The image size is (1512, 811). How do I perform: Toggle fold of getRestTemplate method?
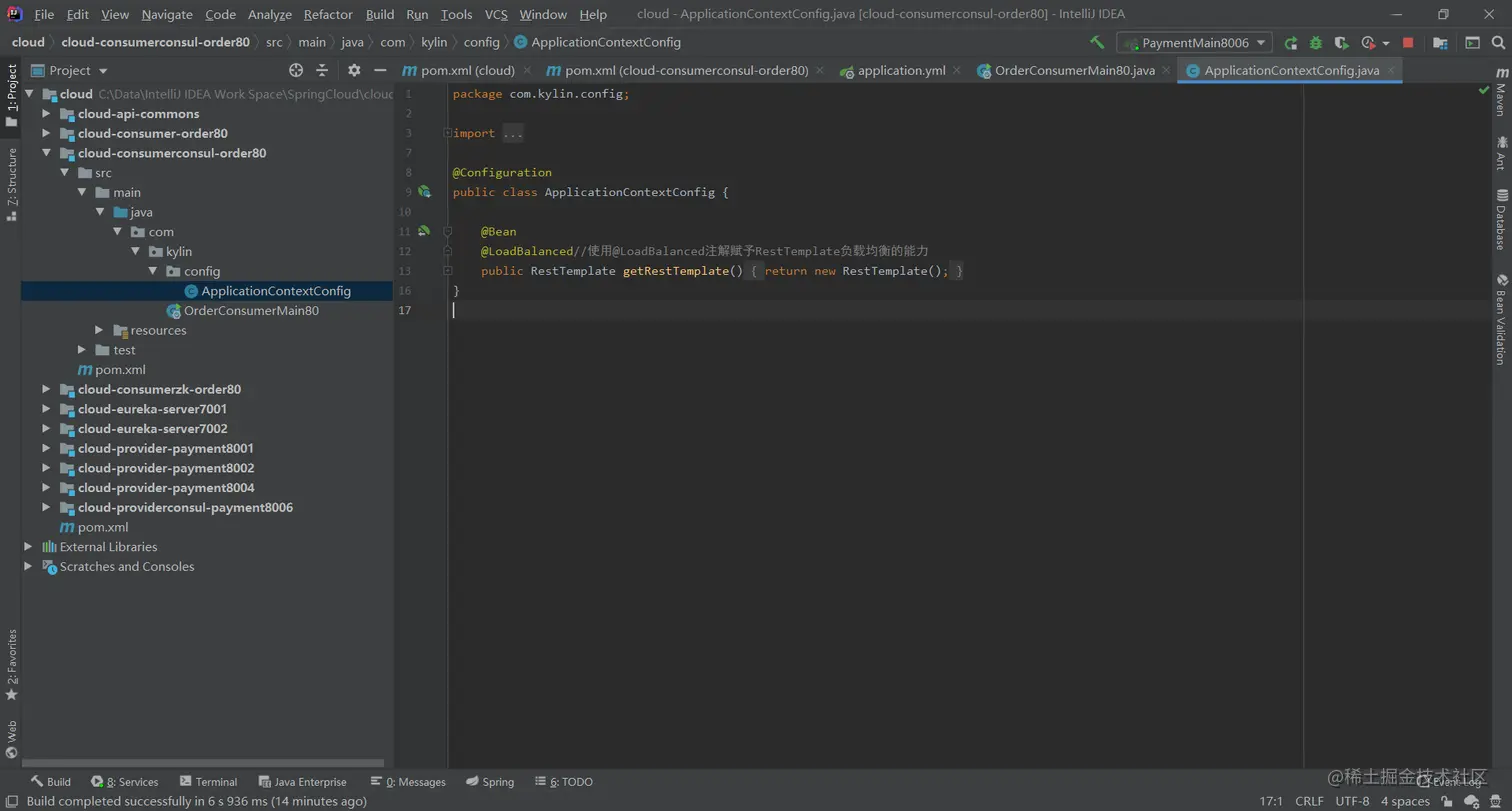click(x=447, y=271)
